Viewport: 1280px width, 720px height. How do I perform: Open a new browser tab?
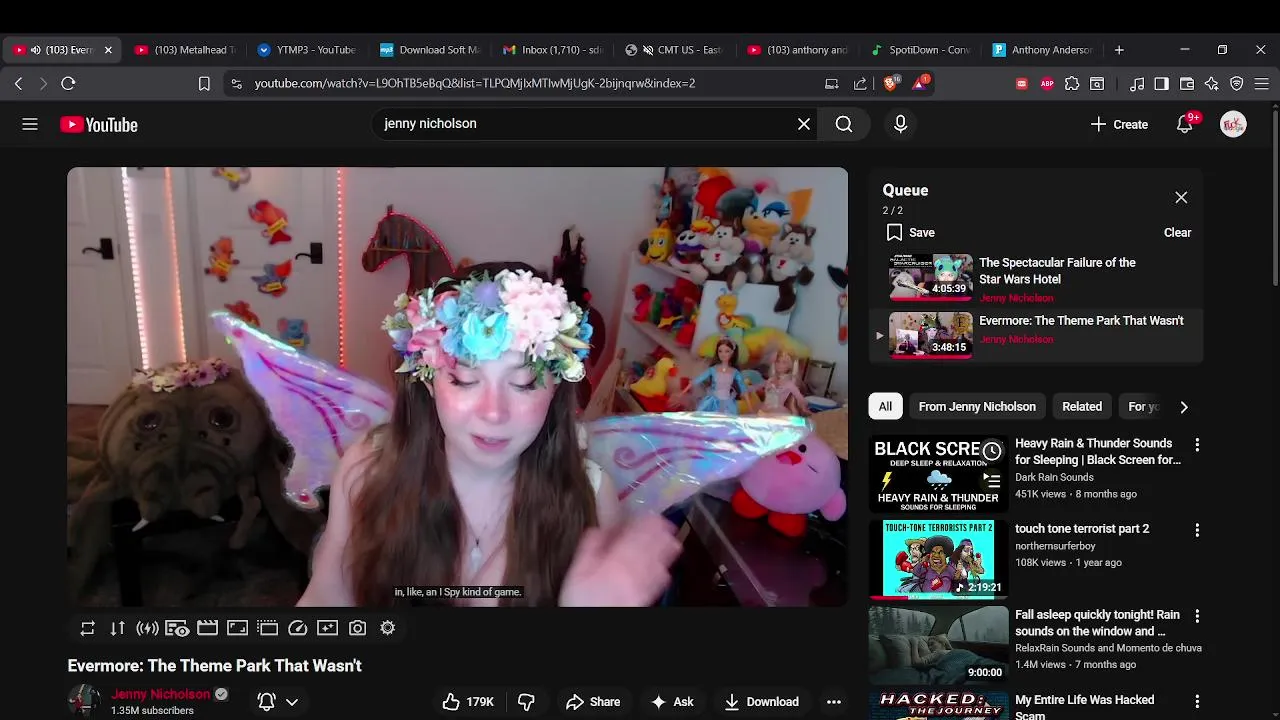pos(1119,50)
